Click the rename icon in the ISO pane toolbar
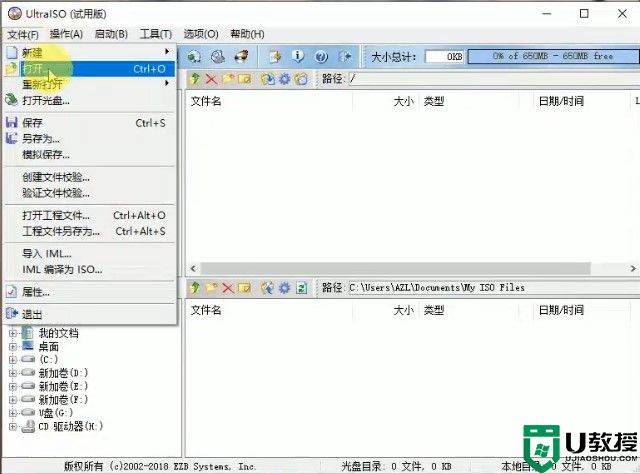 (x=244, y=79)
